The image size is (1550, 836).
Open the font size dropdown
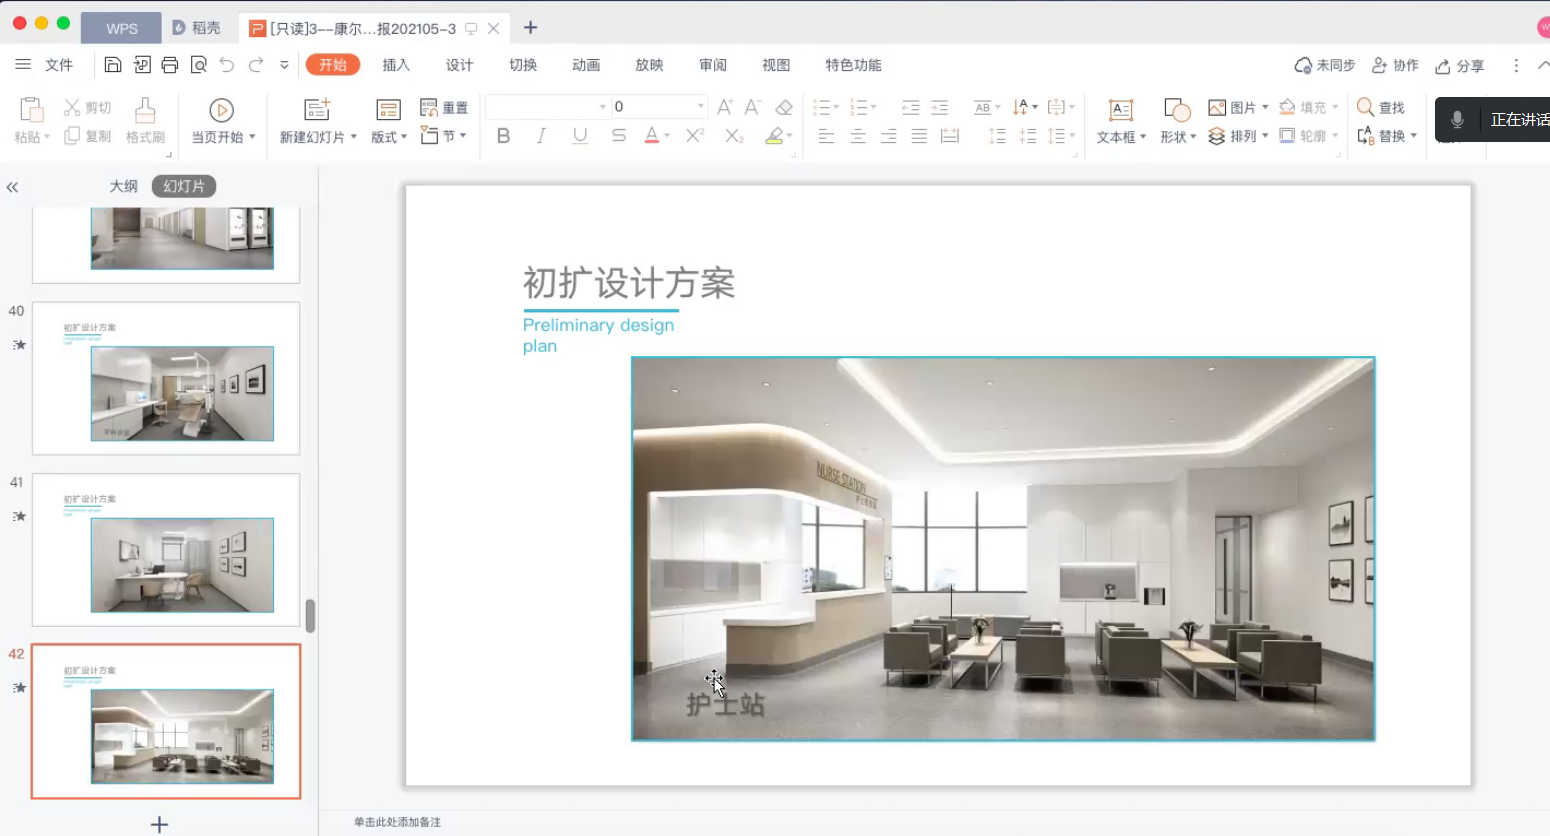[700, 106]
